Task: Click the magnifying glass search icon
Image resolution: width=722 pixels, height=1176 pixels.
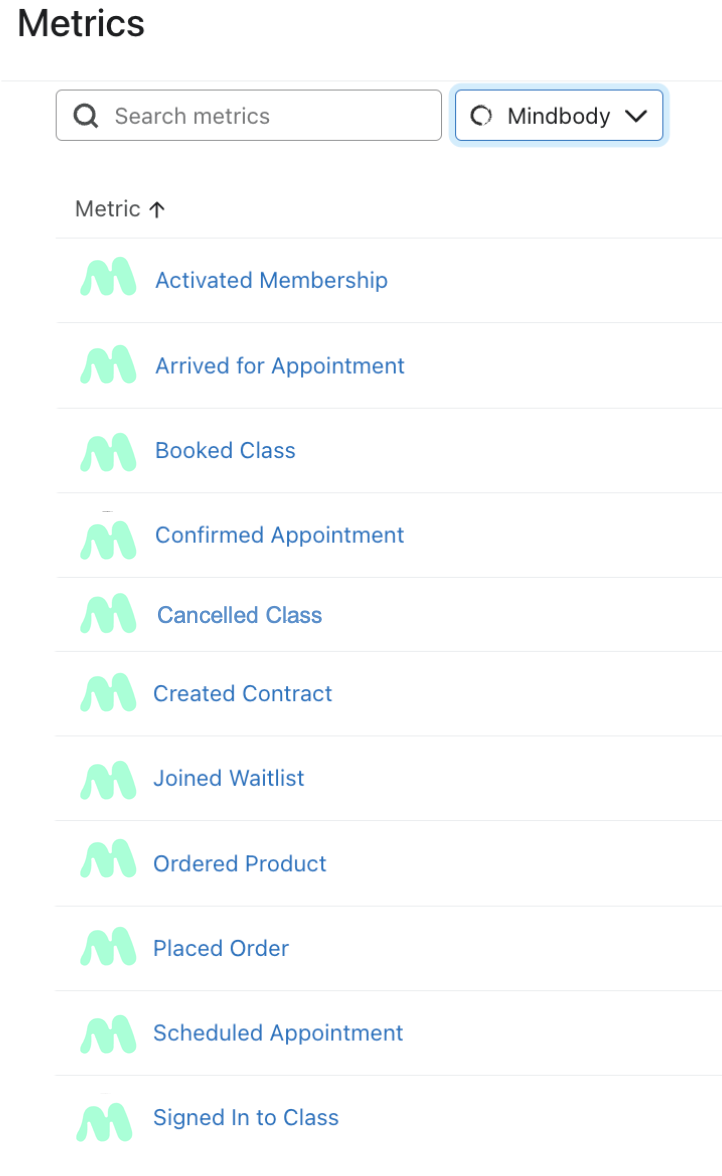Action: 87,117
